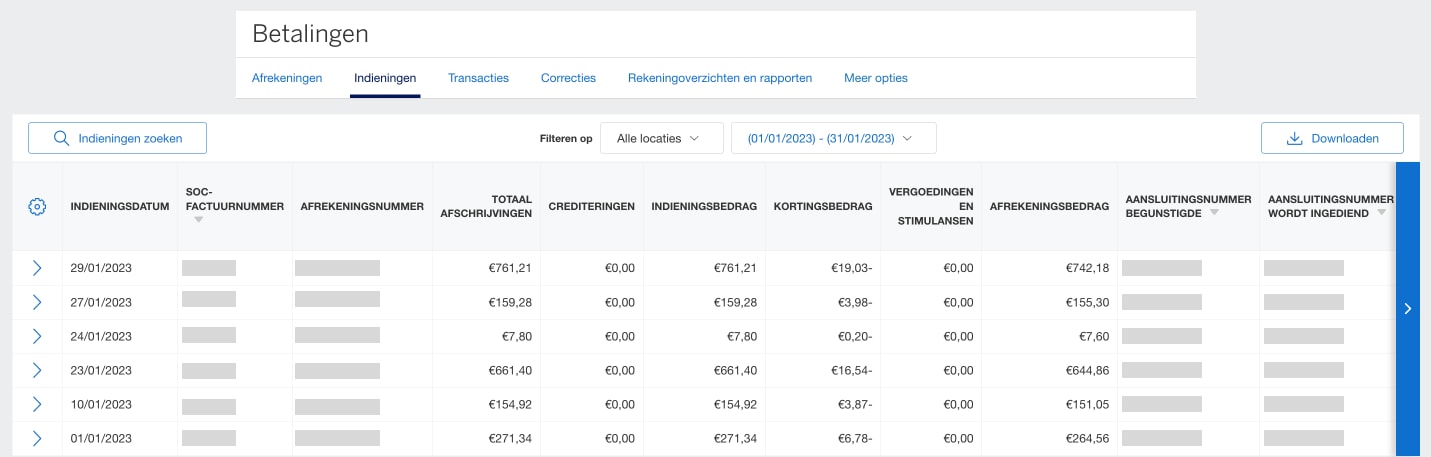The width and height of the screenshot is (1431, 457).
Task: Click discount amount €0,20-
Action: 856,336
